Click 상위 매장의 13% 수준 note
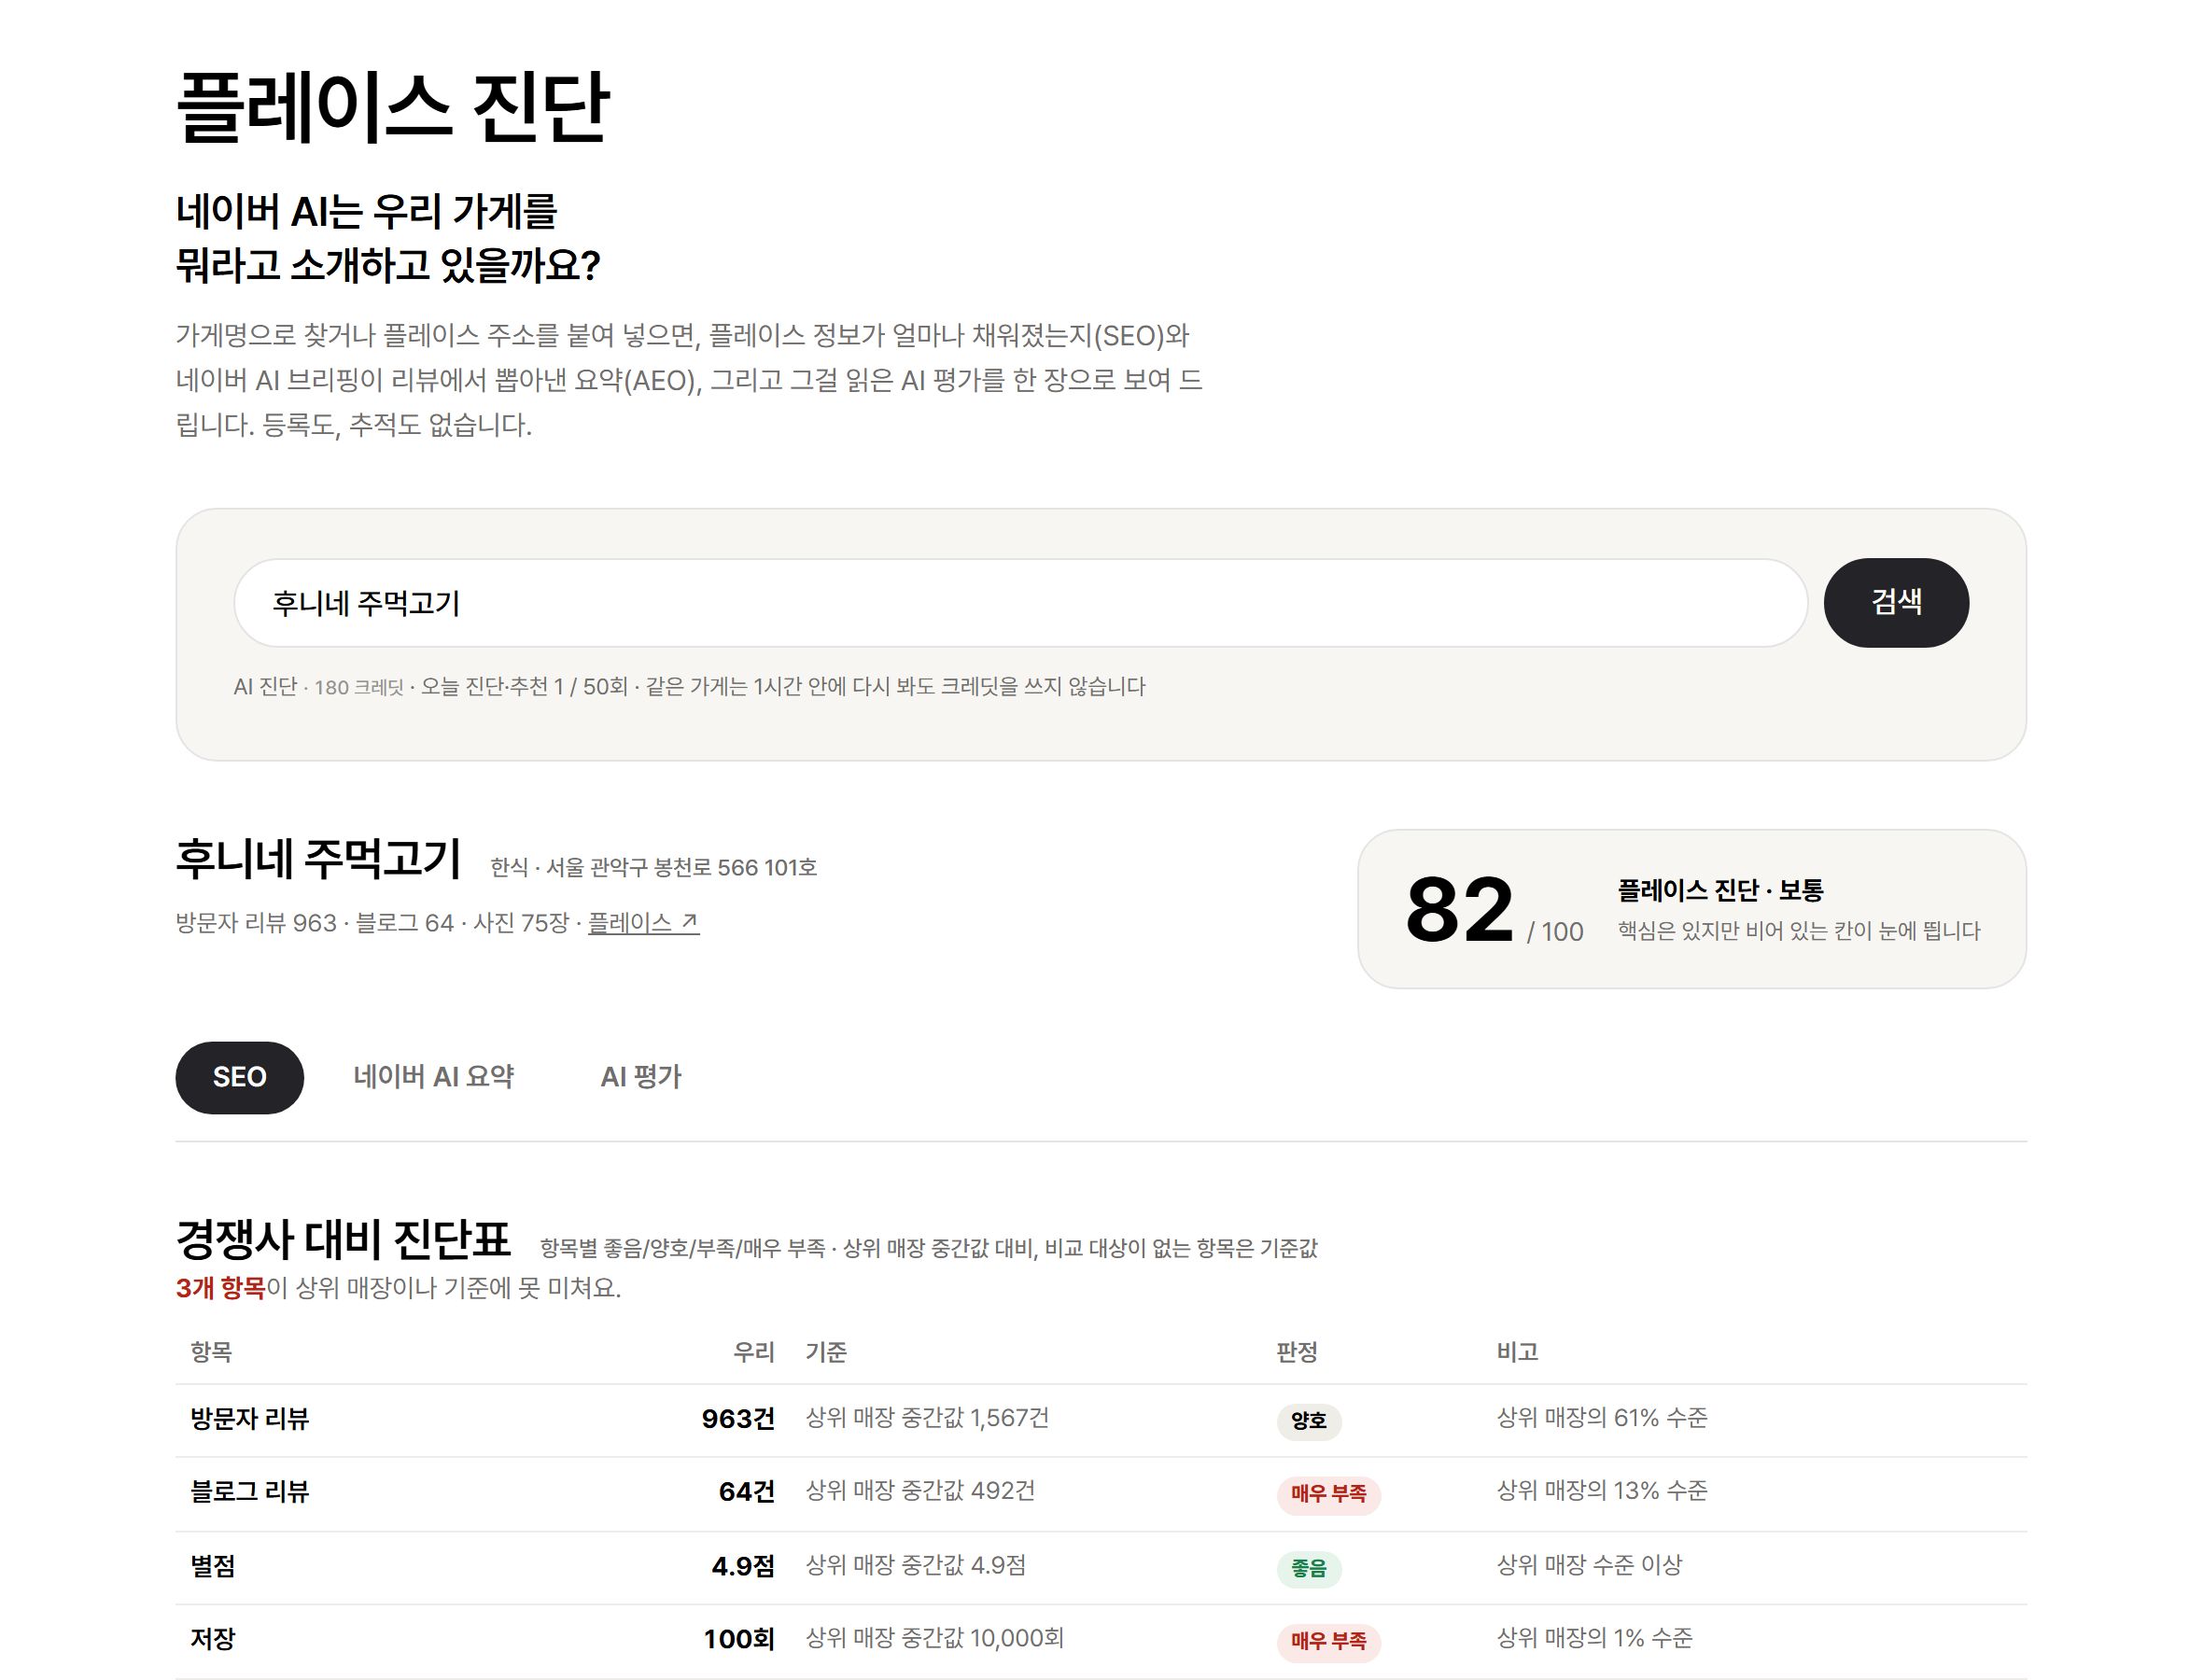The width and height of the screenshot is (2203, 1680). (1601, 1490)
